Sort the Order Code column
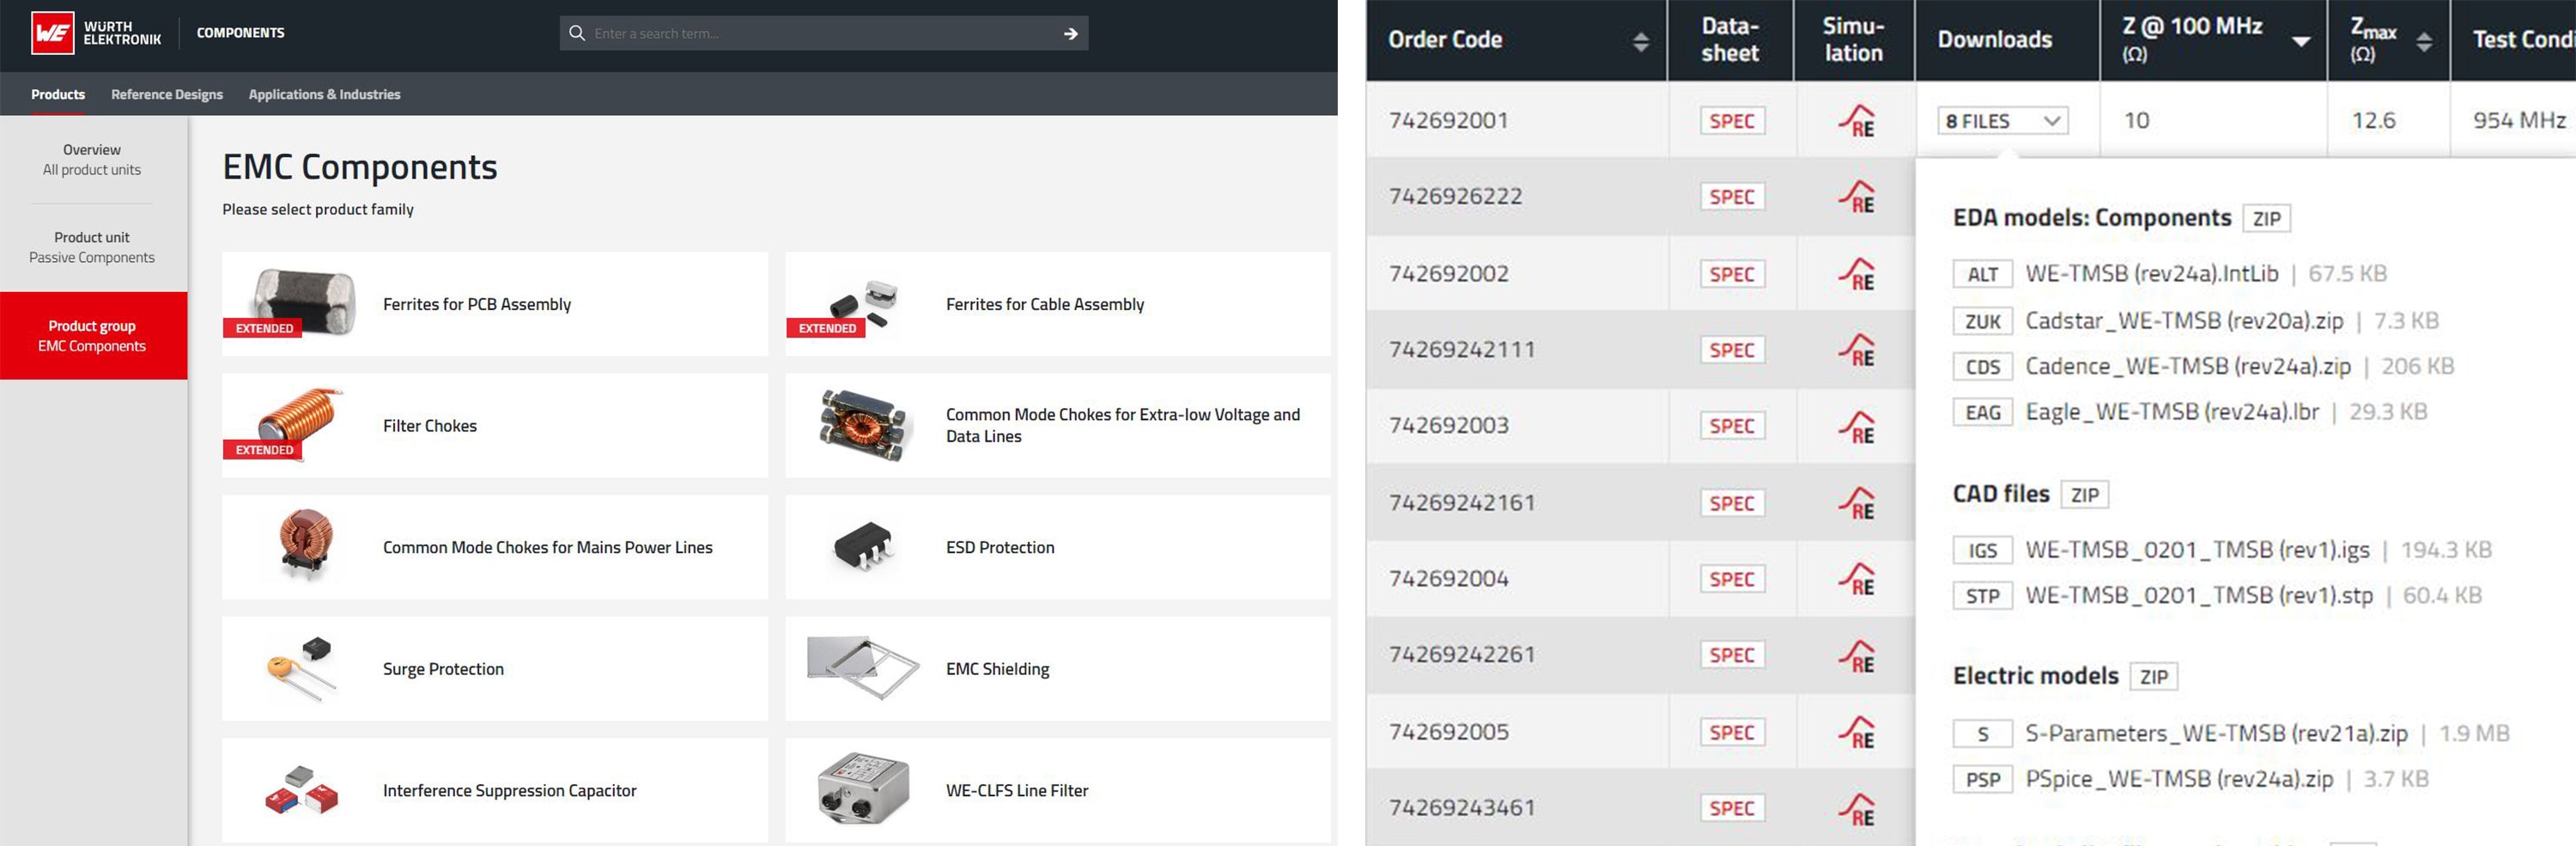Viewport: 2576px width, 846px height. pos(1641,42)
